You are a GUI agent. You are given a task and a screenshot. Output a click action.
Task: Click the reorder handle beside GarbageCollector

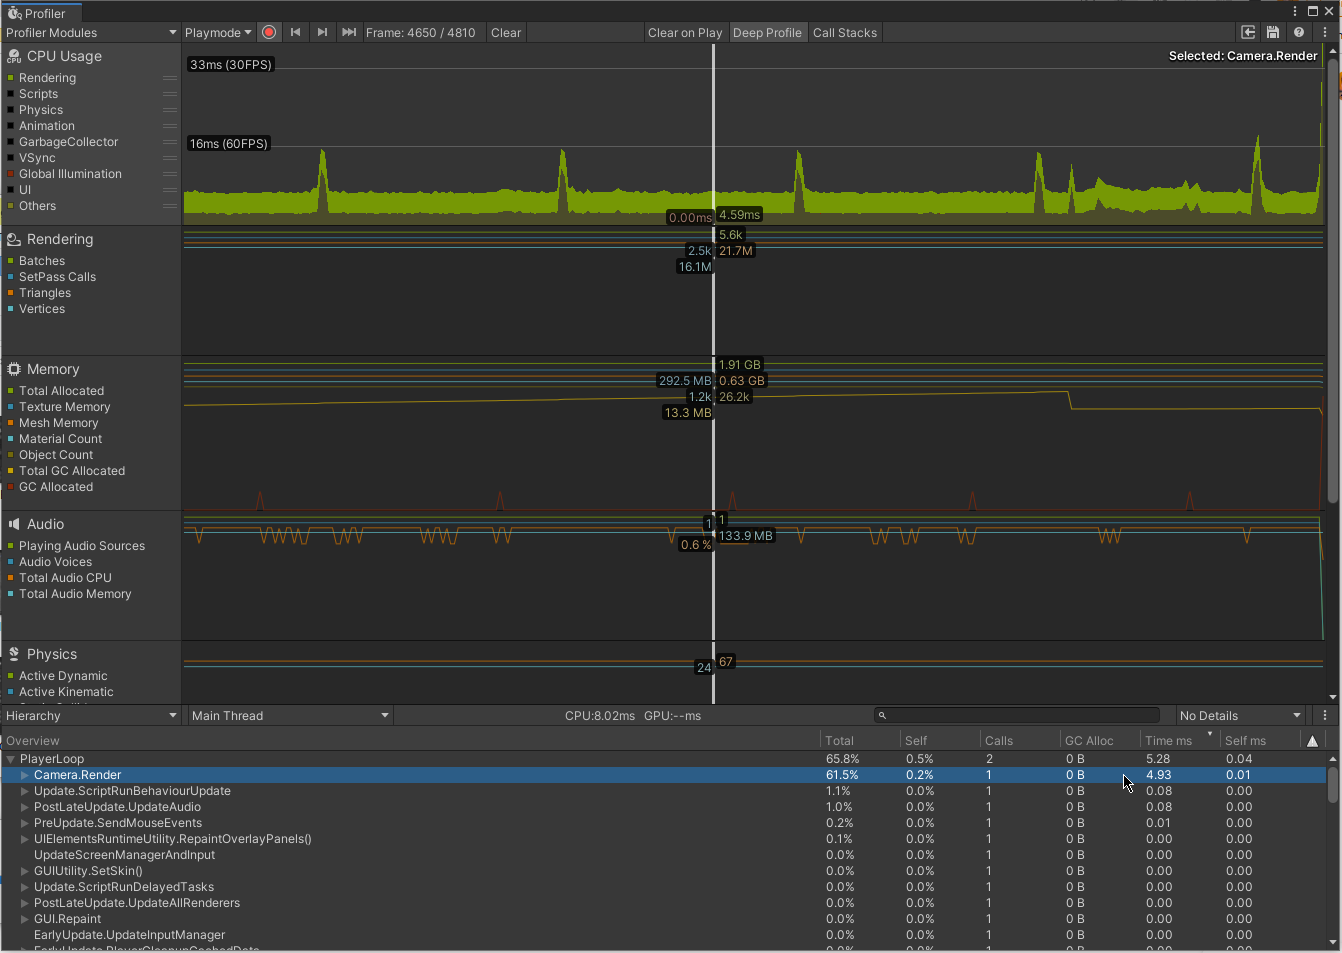click(170, 142)
